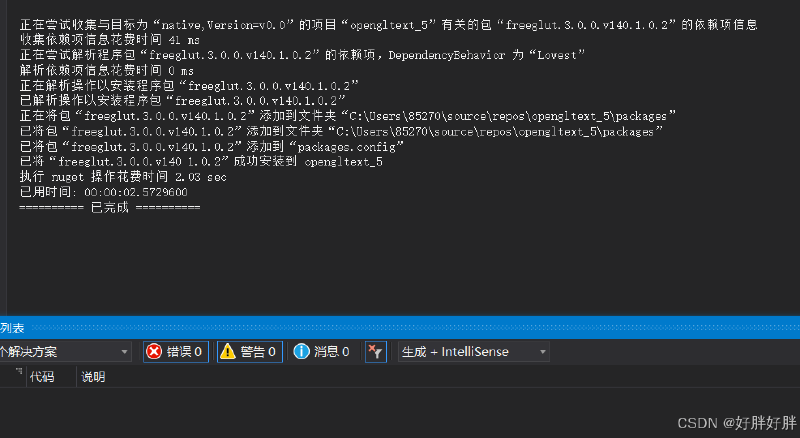Click the line 成功安装到 opengltext_5
Image resolution: width=800 pixels, height=438 pixels.
click(x=201, y=162)
